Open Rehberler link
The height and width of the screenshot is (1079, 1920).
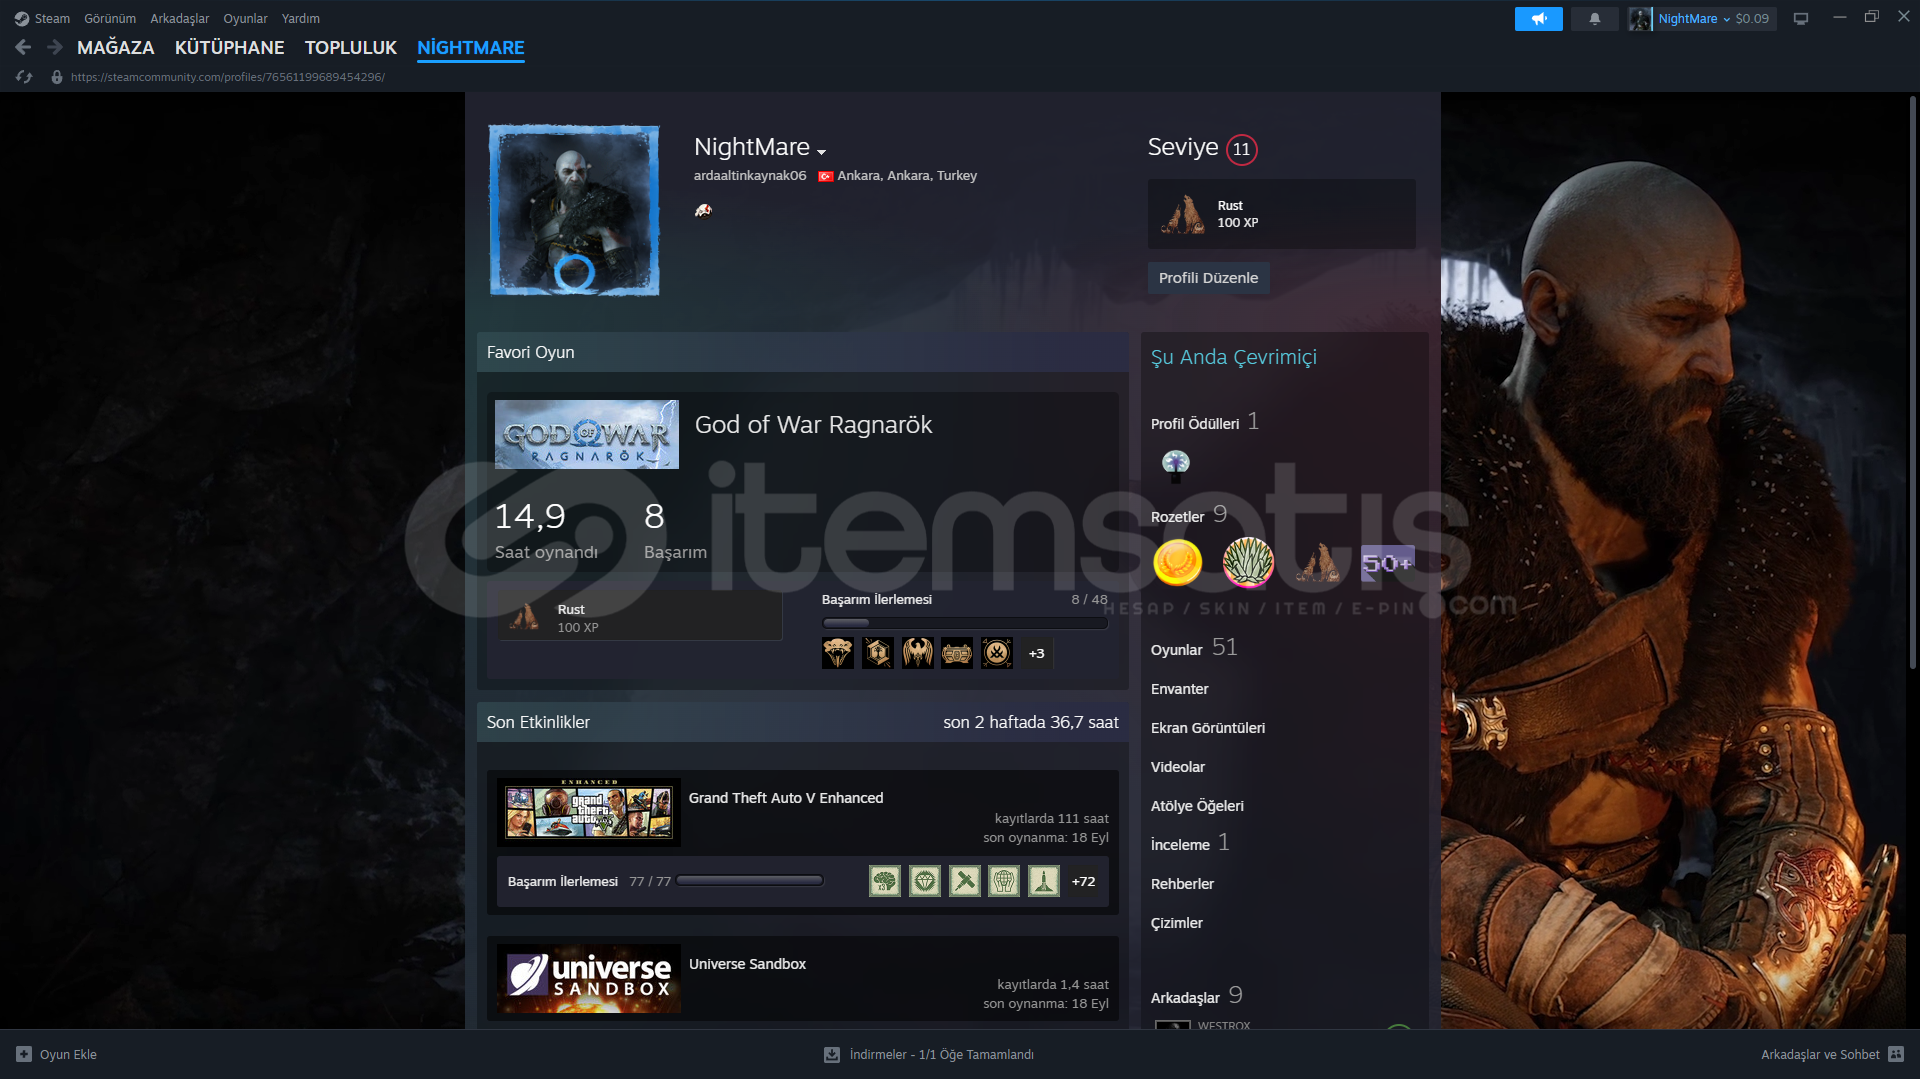coord(1182,884)
